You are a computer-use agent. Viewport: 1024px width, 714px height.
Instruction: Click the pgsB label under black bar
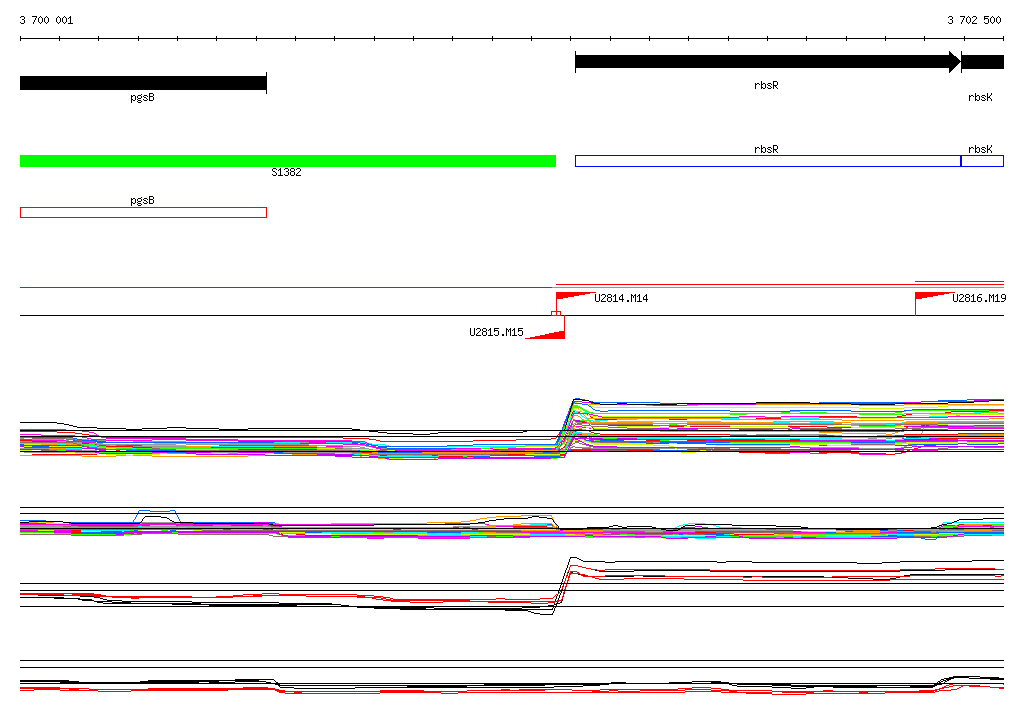[142, 97]
